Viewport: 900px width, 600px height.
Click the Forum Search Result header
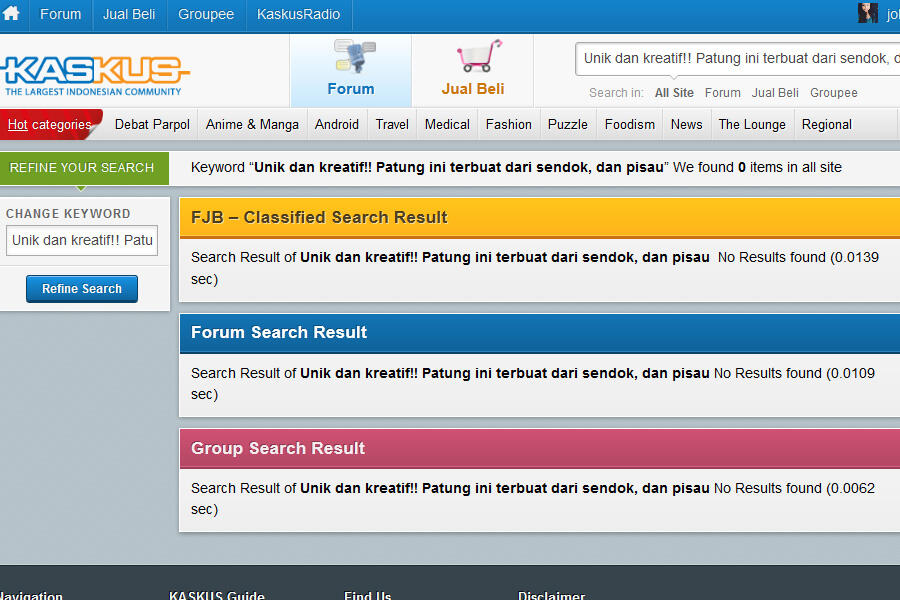coord(540,333)
